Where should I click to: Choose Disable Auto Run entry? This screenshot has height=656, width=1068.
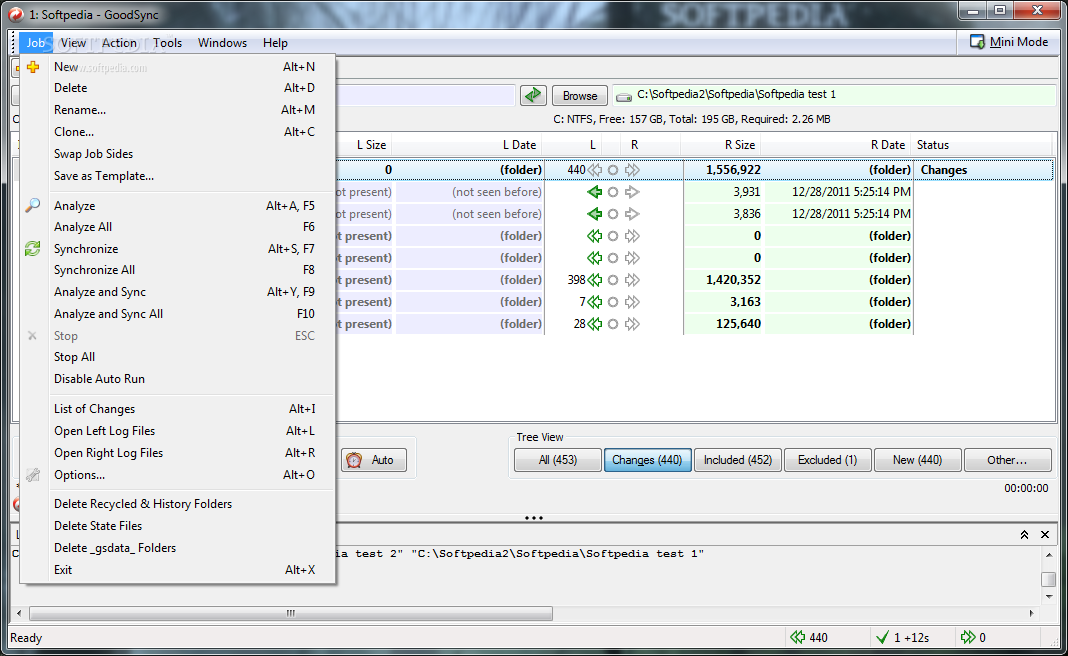click(x=178, y=379)
